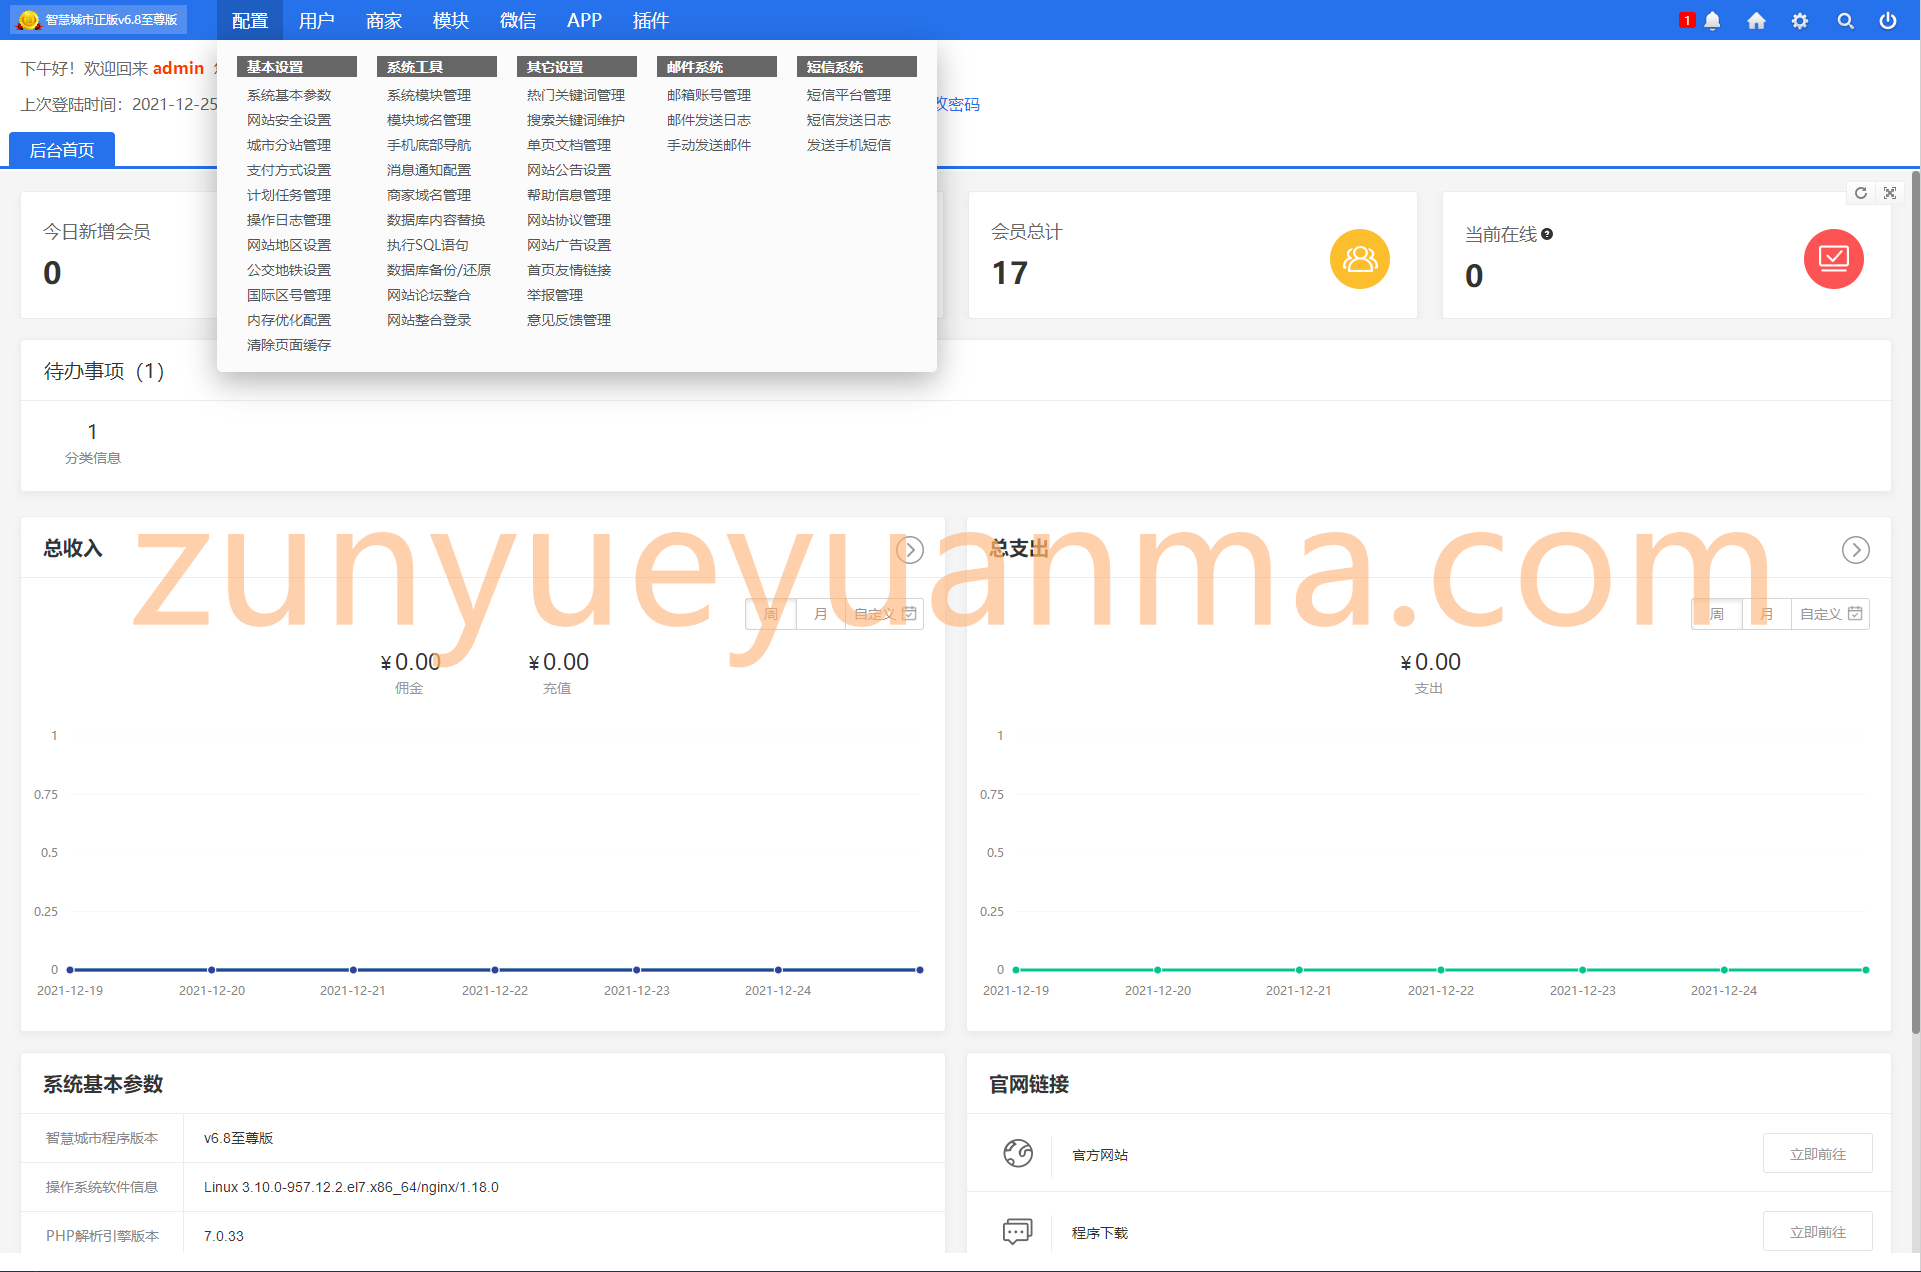
Task: Click help question mark beside 当前在线
Action: pyautogui.click(x=1547, y=234)
